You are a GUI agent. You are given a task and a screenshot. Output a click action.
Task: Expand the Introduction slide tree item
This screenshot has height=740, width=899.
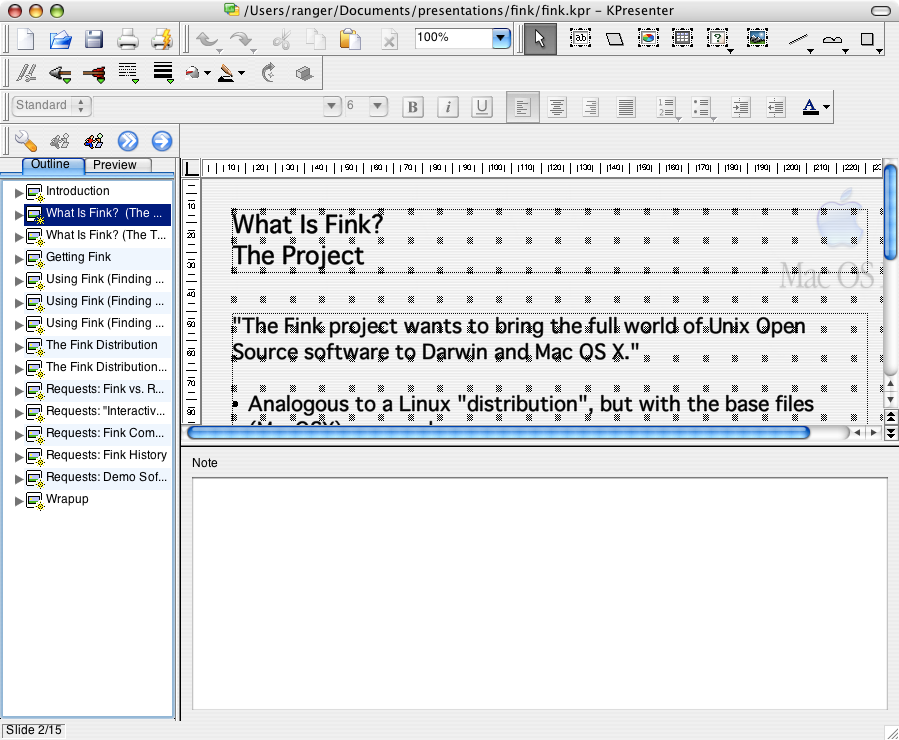18,193
